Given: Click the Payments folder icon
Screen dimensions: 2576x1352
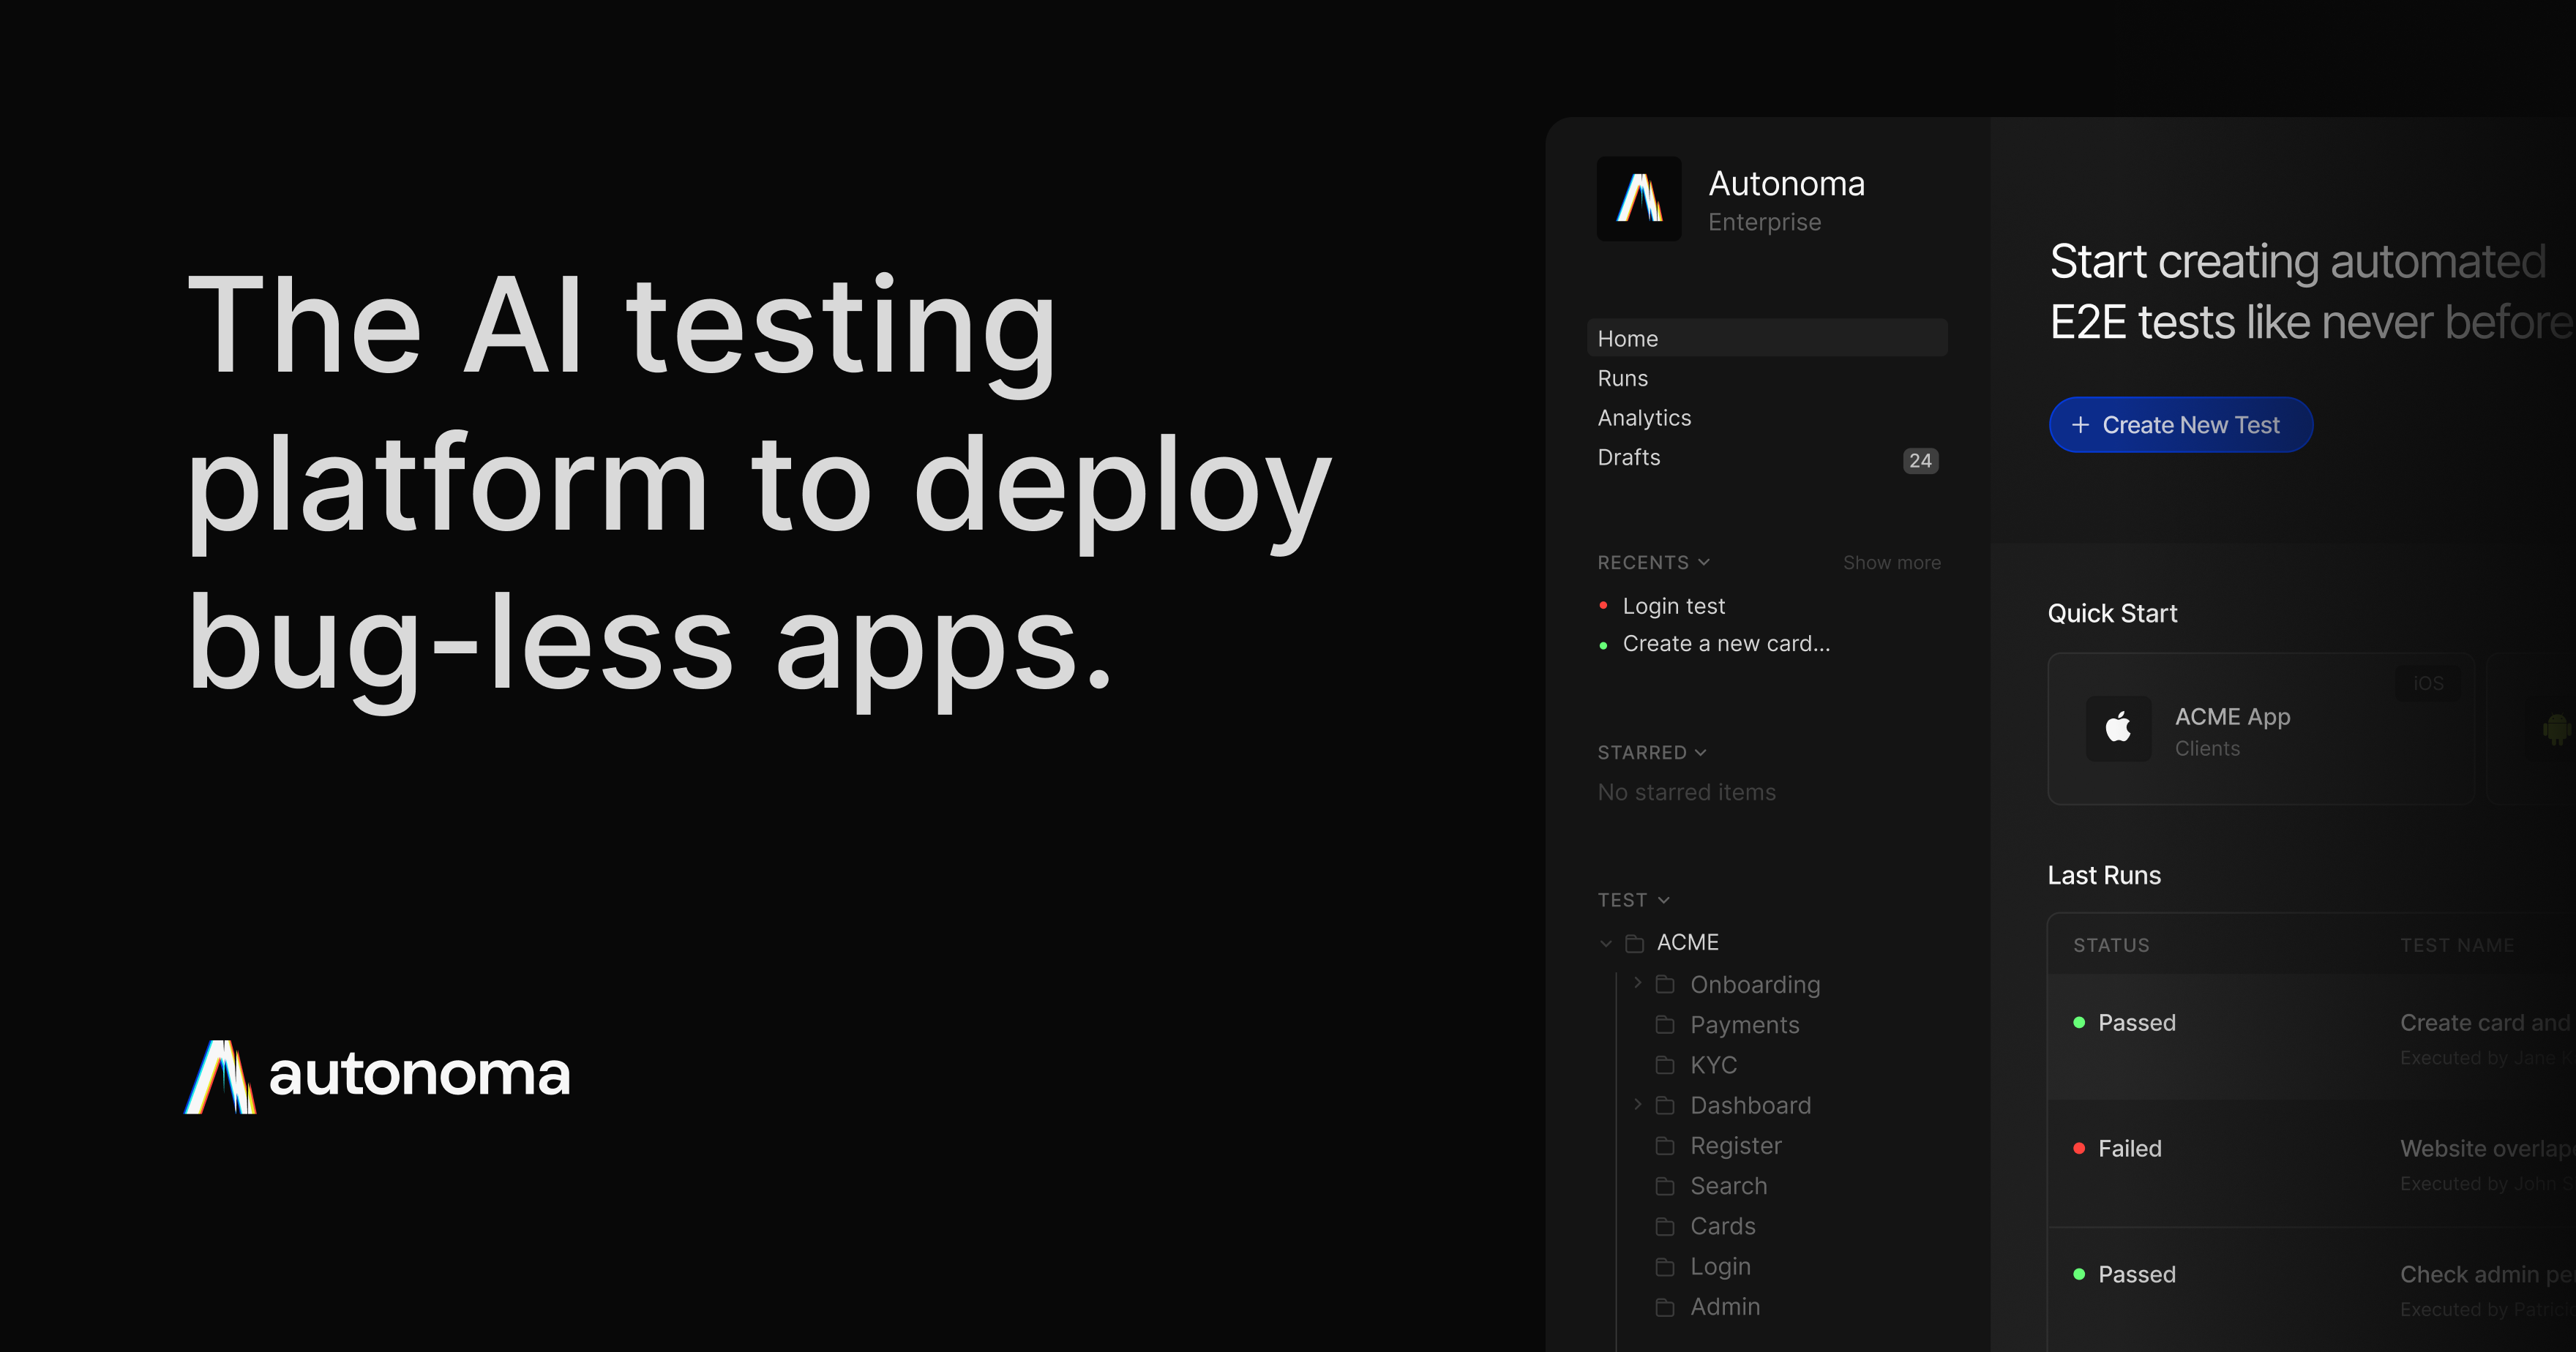Looking at the screenshot, I should 1665,1025.
